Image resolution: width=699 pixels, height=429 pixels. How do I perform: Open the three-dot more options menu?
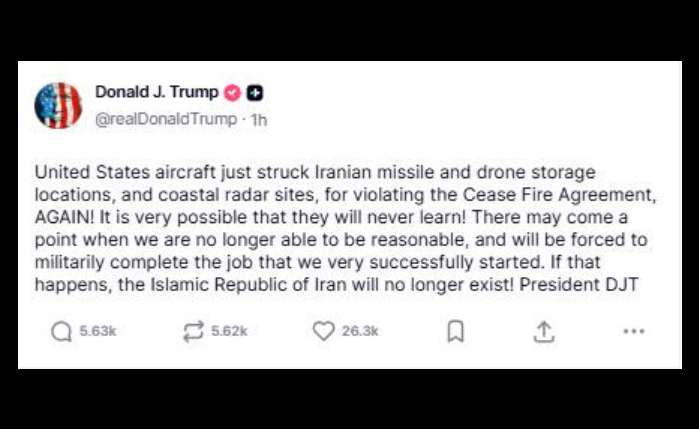pos(634,331)
